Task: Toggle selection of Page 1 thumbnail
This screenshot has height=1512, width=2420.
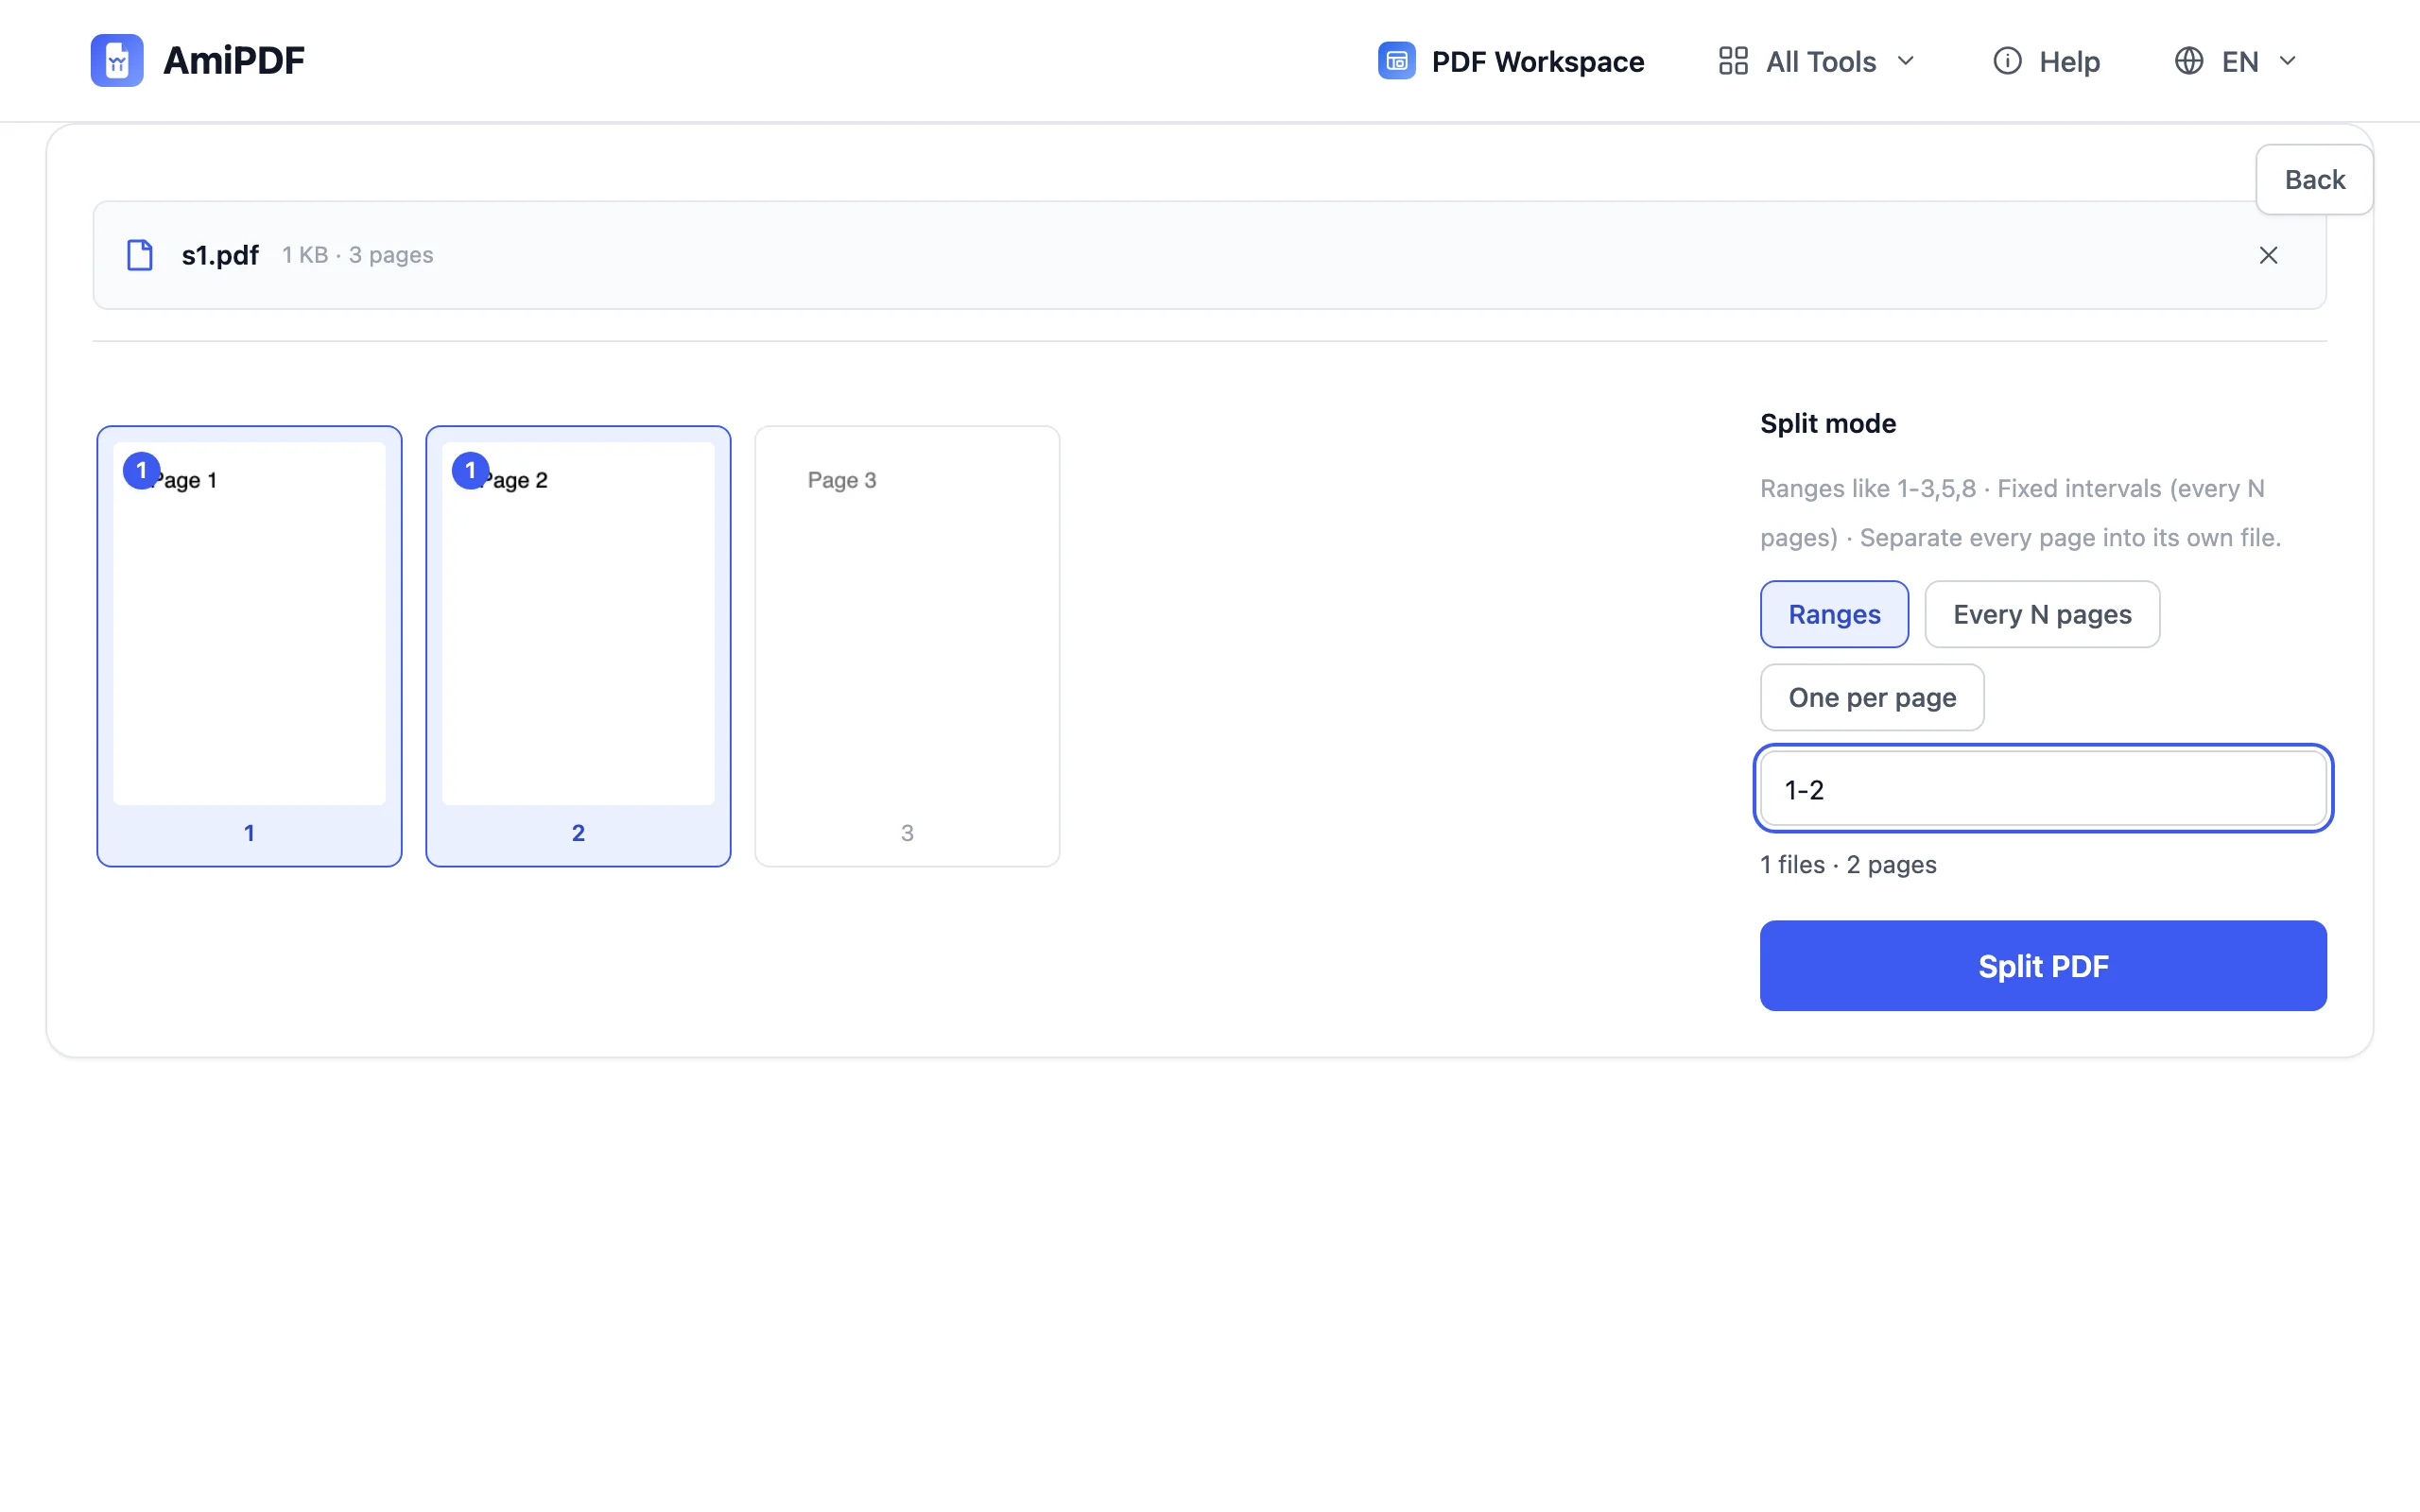Action: coord(249,646)
